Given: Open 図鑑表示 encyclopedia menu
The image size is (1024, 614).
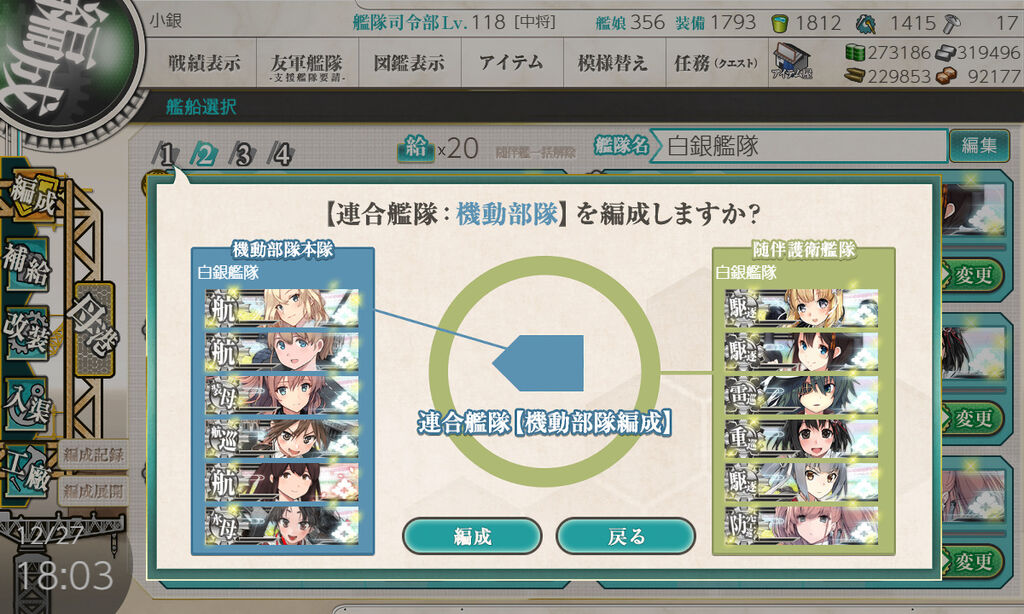Looking at the screenshot, I should 409,63.
